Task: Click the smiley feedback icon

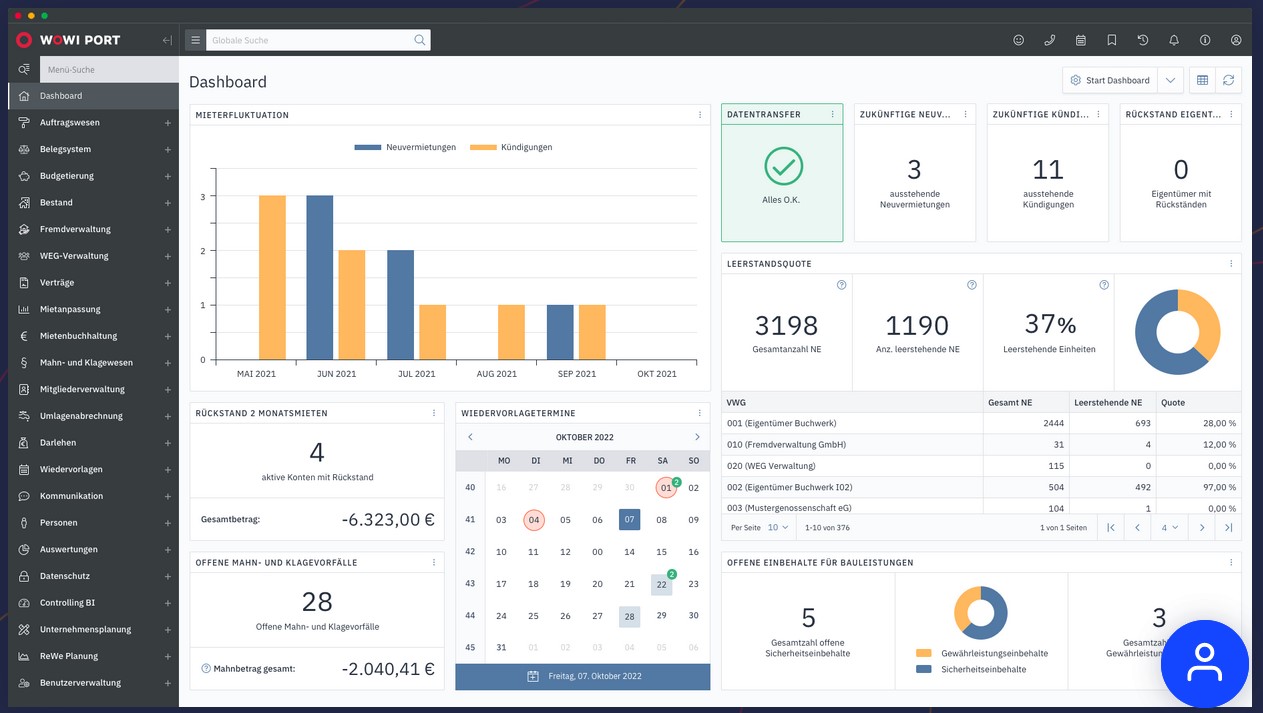Action: point(1019,40)
